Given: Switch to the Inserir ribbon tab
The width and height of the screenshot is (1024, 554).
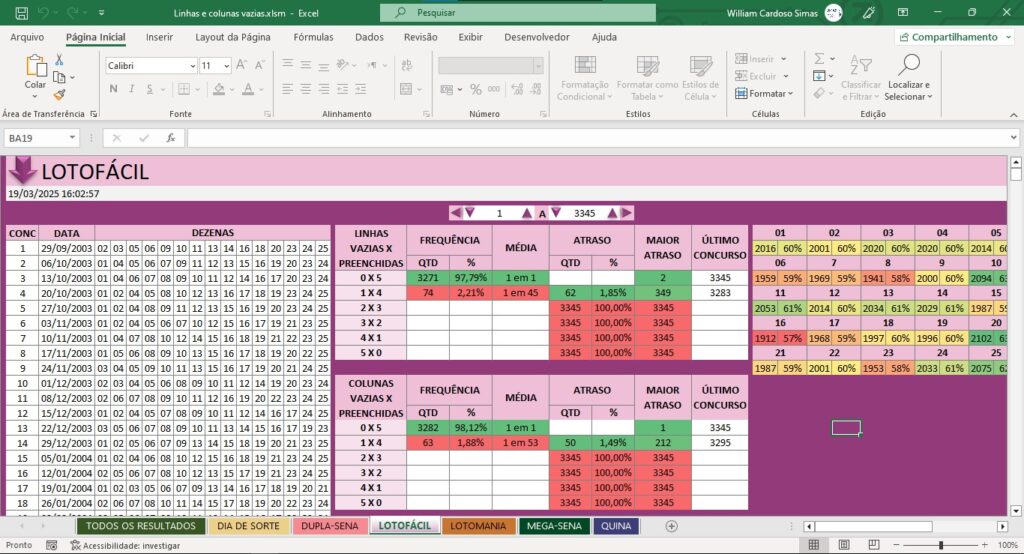Looking at the screenshot, I should coord(159,37).
